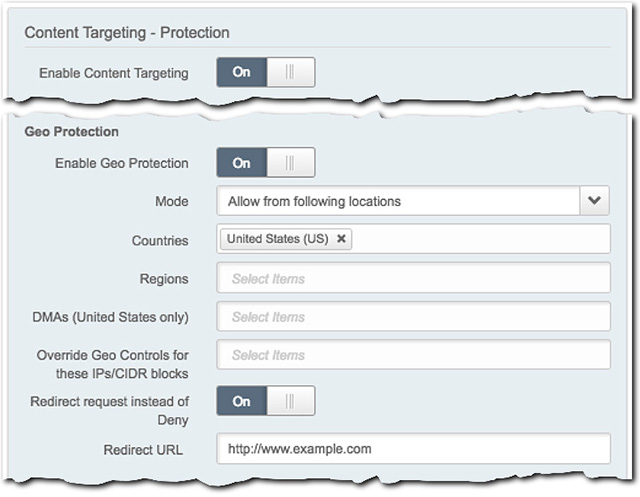Viewport: 640px width, 497px height.
Task: Toggle the Enable Content Targeting switch
Action: (265, 72)
